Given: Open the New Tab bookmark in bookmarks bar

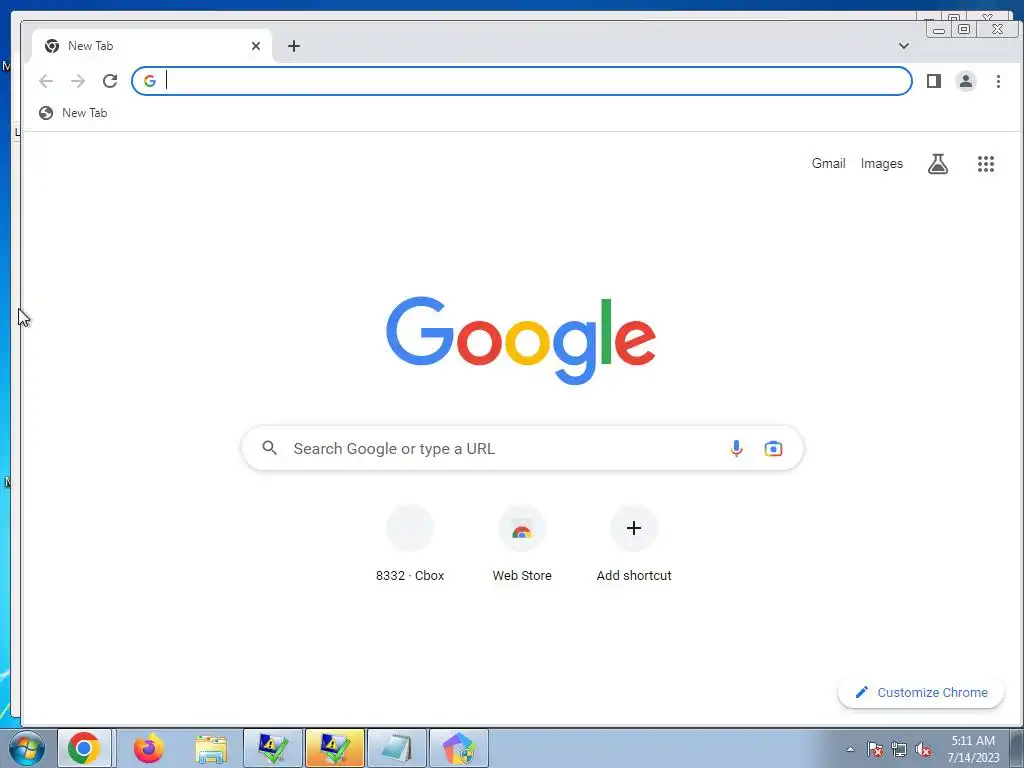Looking at the screenshot, I should 73,113.
